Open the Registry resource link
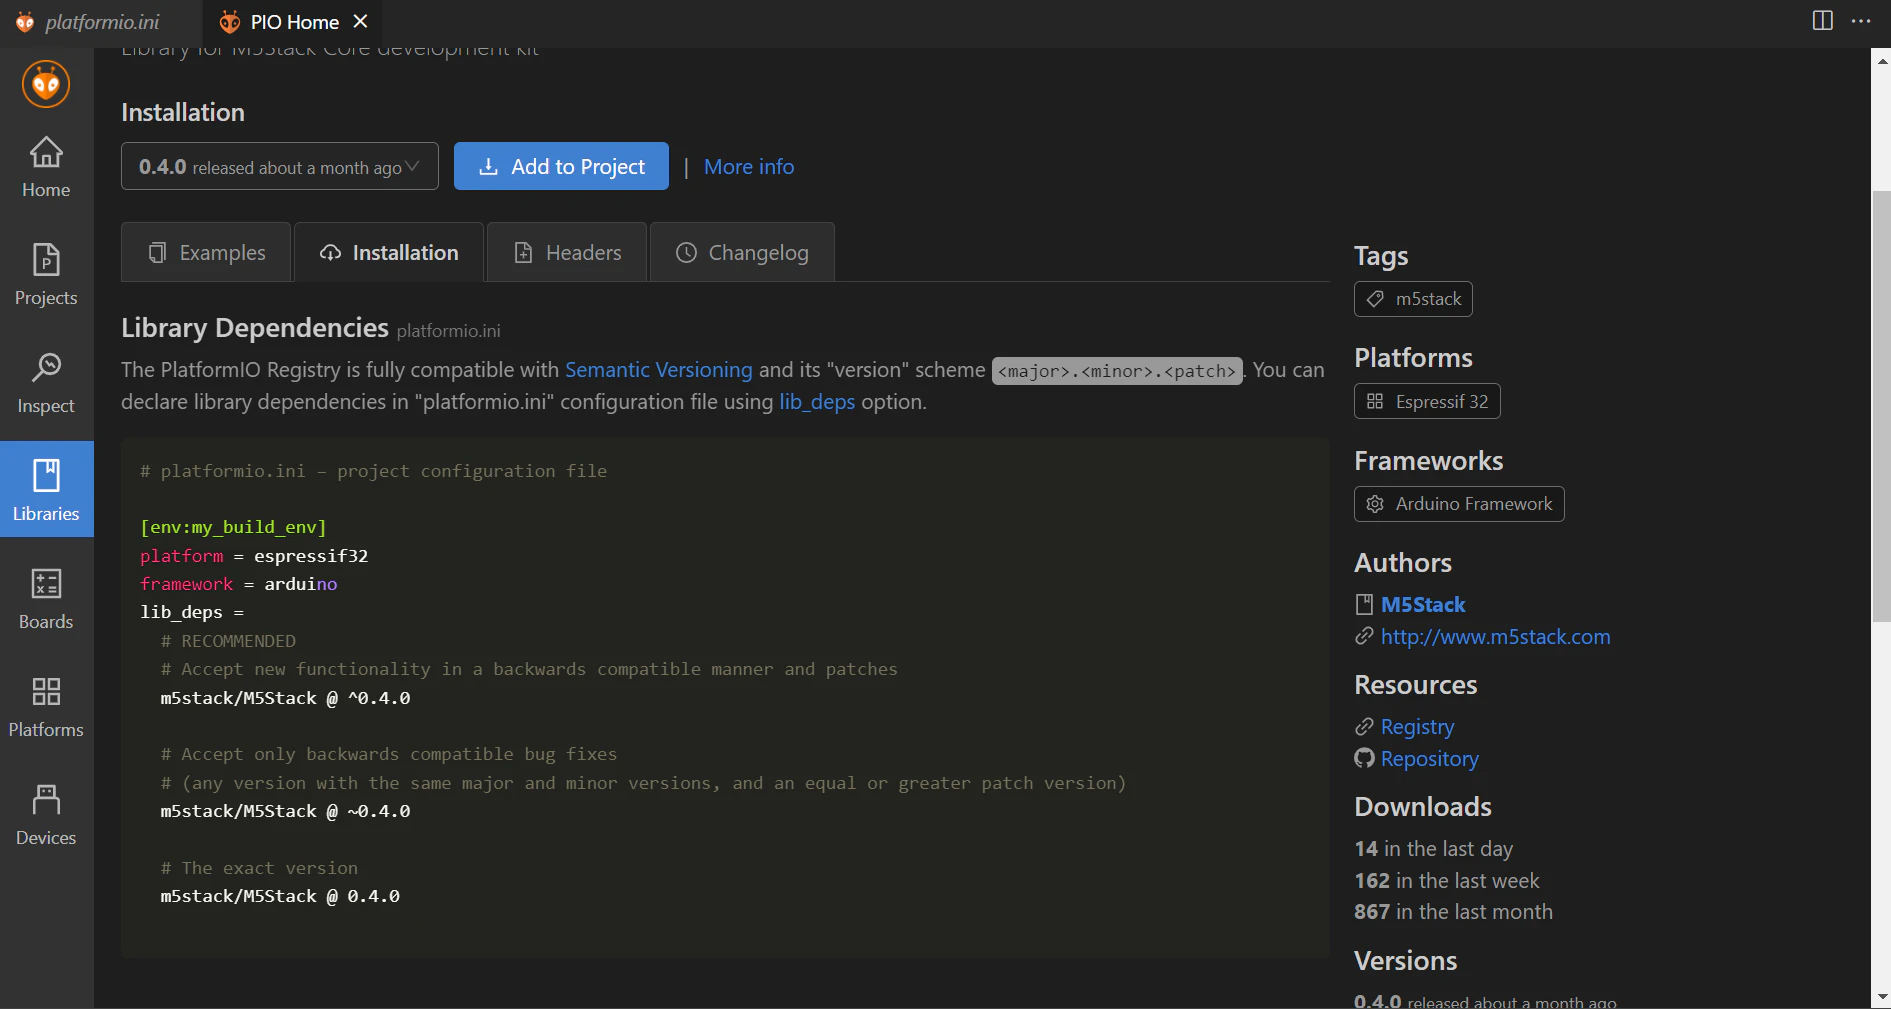This screenshot has width=1891, height=1009. pyautogui.click(x=1418, y=727)
